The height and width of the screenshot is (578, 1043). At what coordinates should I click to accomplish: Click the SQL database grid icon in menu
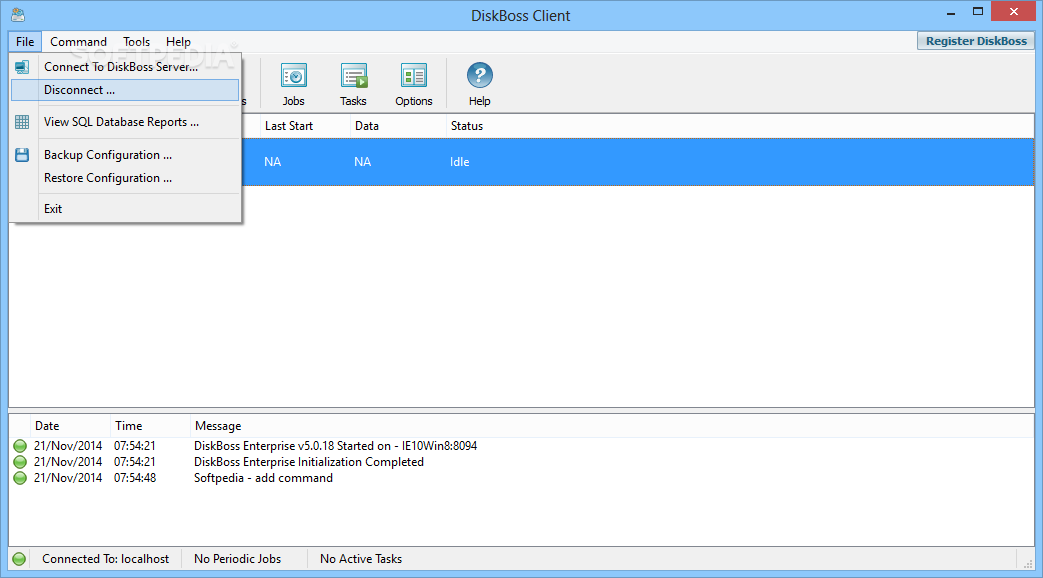22,122
